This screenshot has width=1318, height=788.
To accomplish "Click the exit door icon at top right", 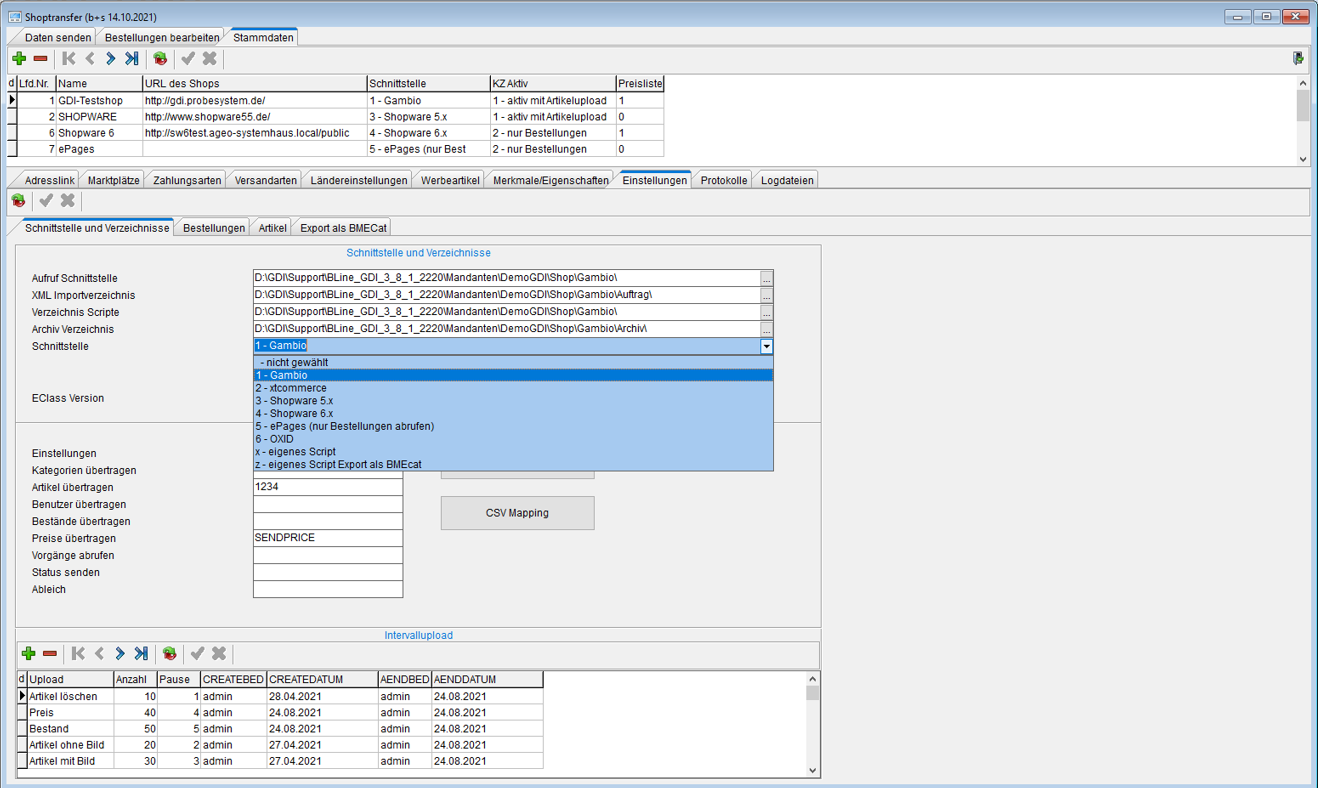I will (x=1298, y=59).
